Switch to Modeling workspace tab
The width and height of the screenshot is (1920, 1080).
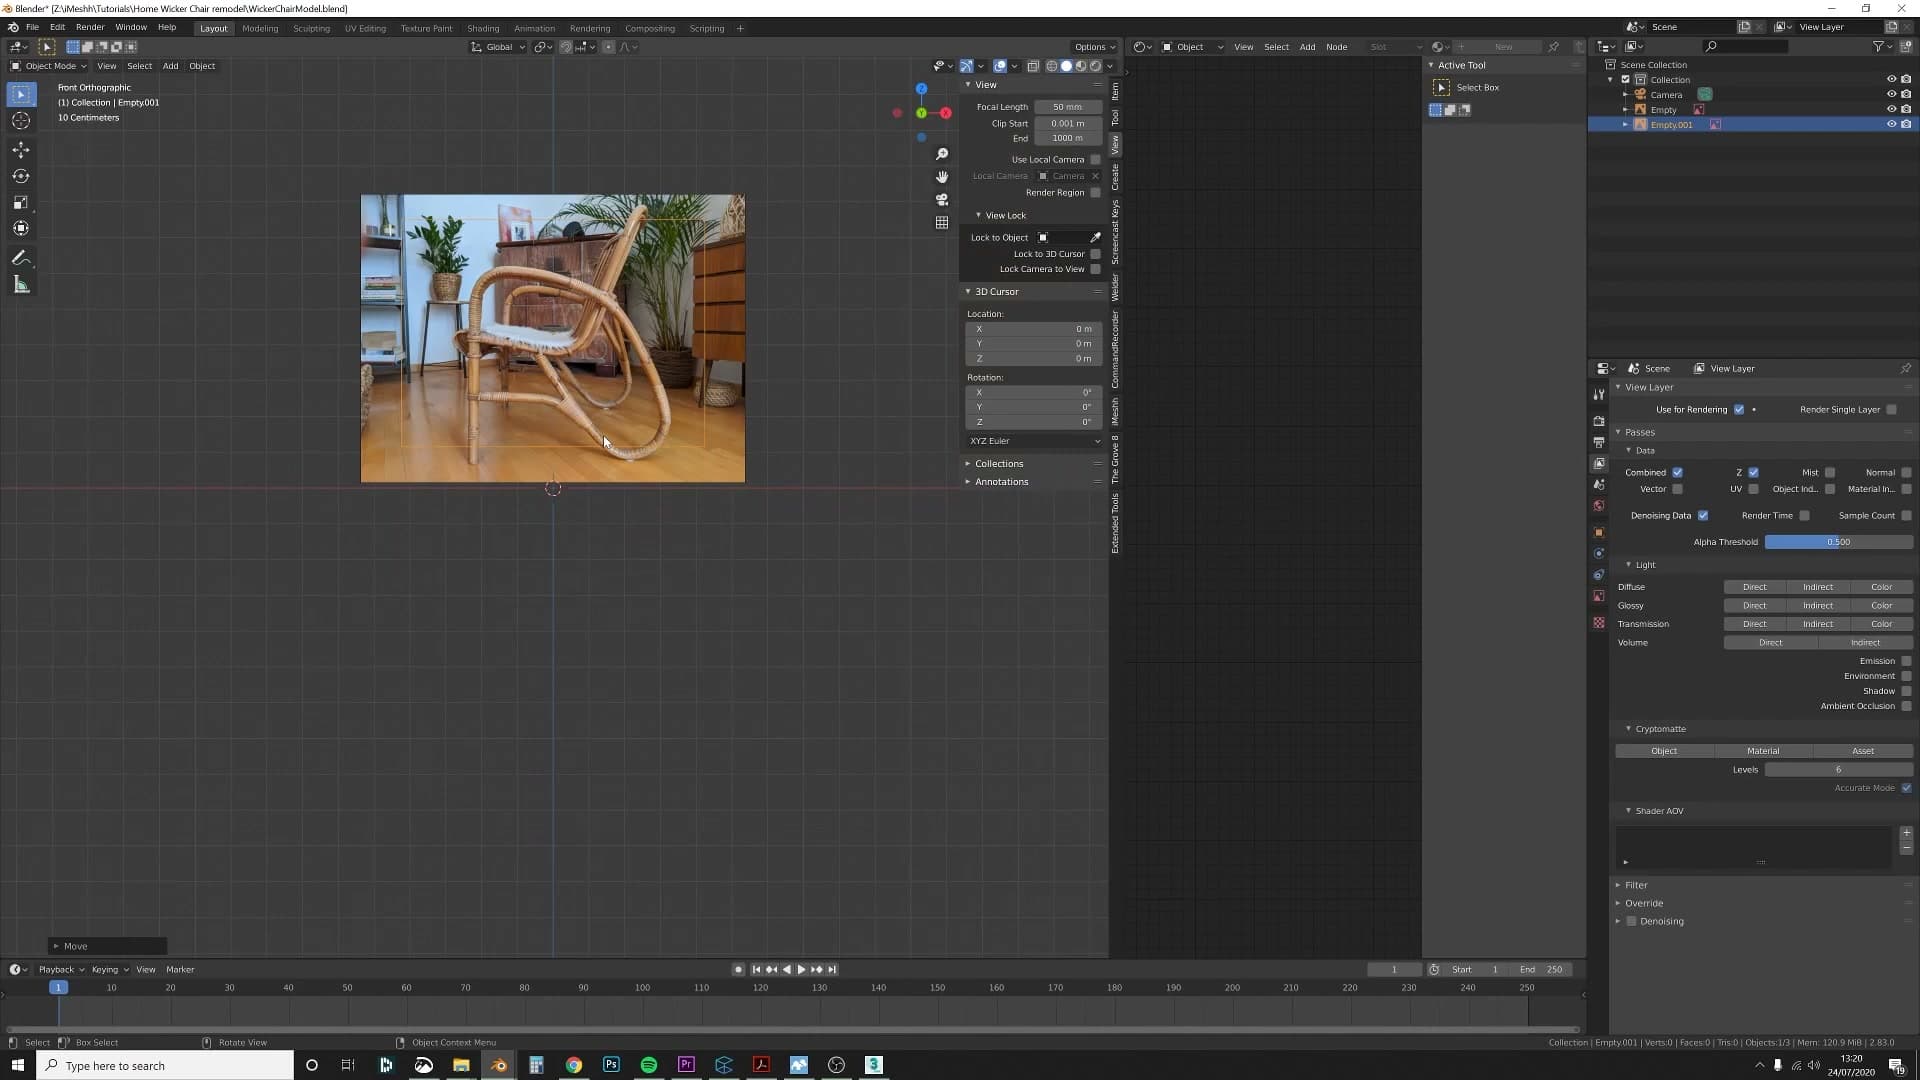(260, 28)
